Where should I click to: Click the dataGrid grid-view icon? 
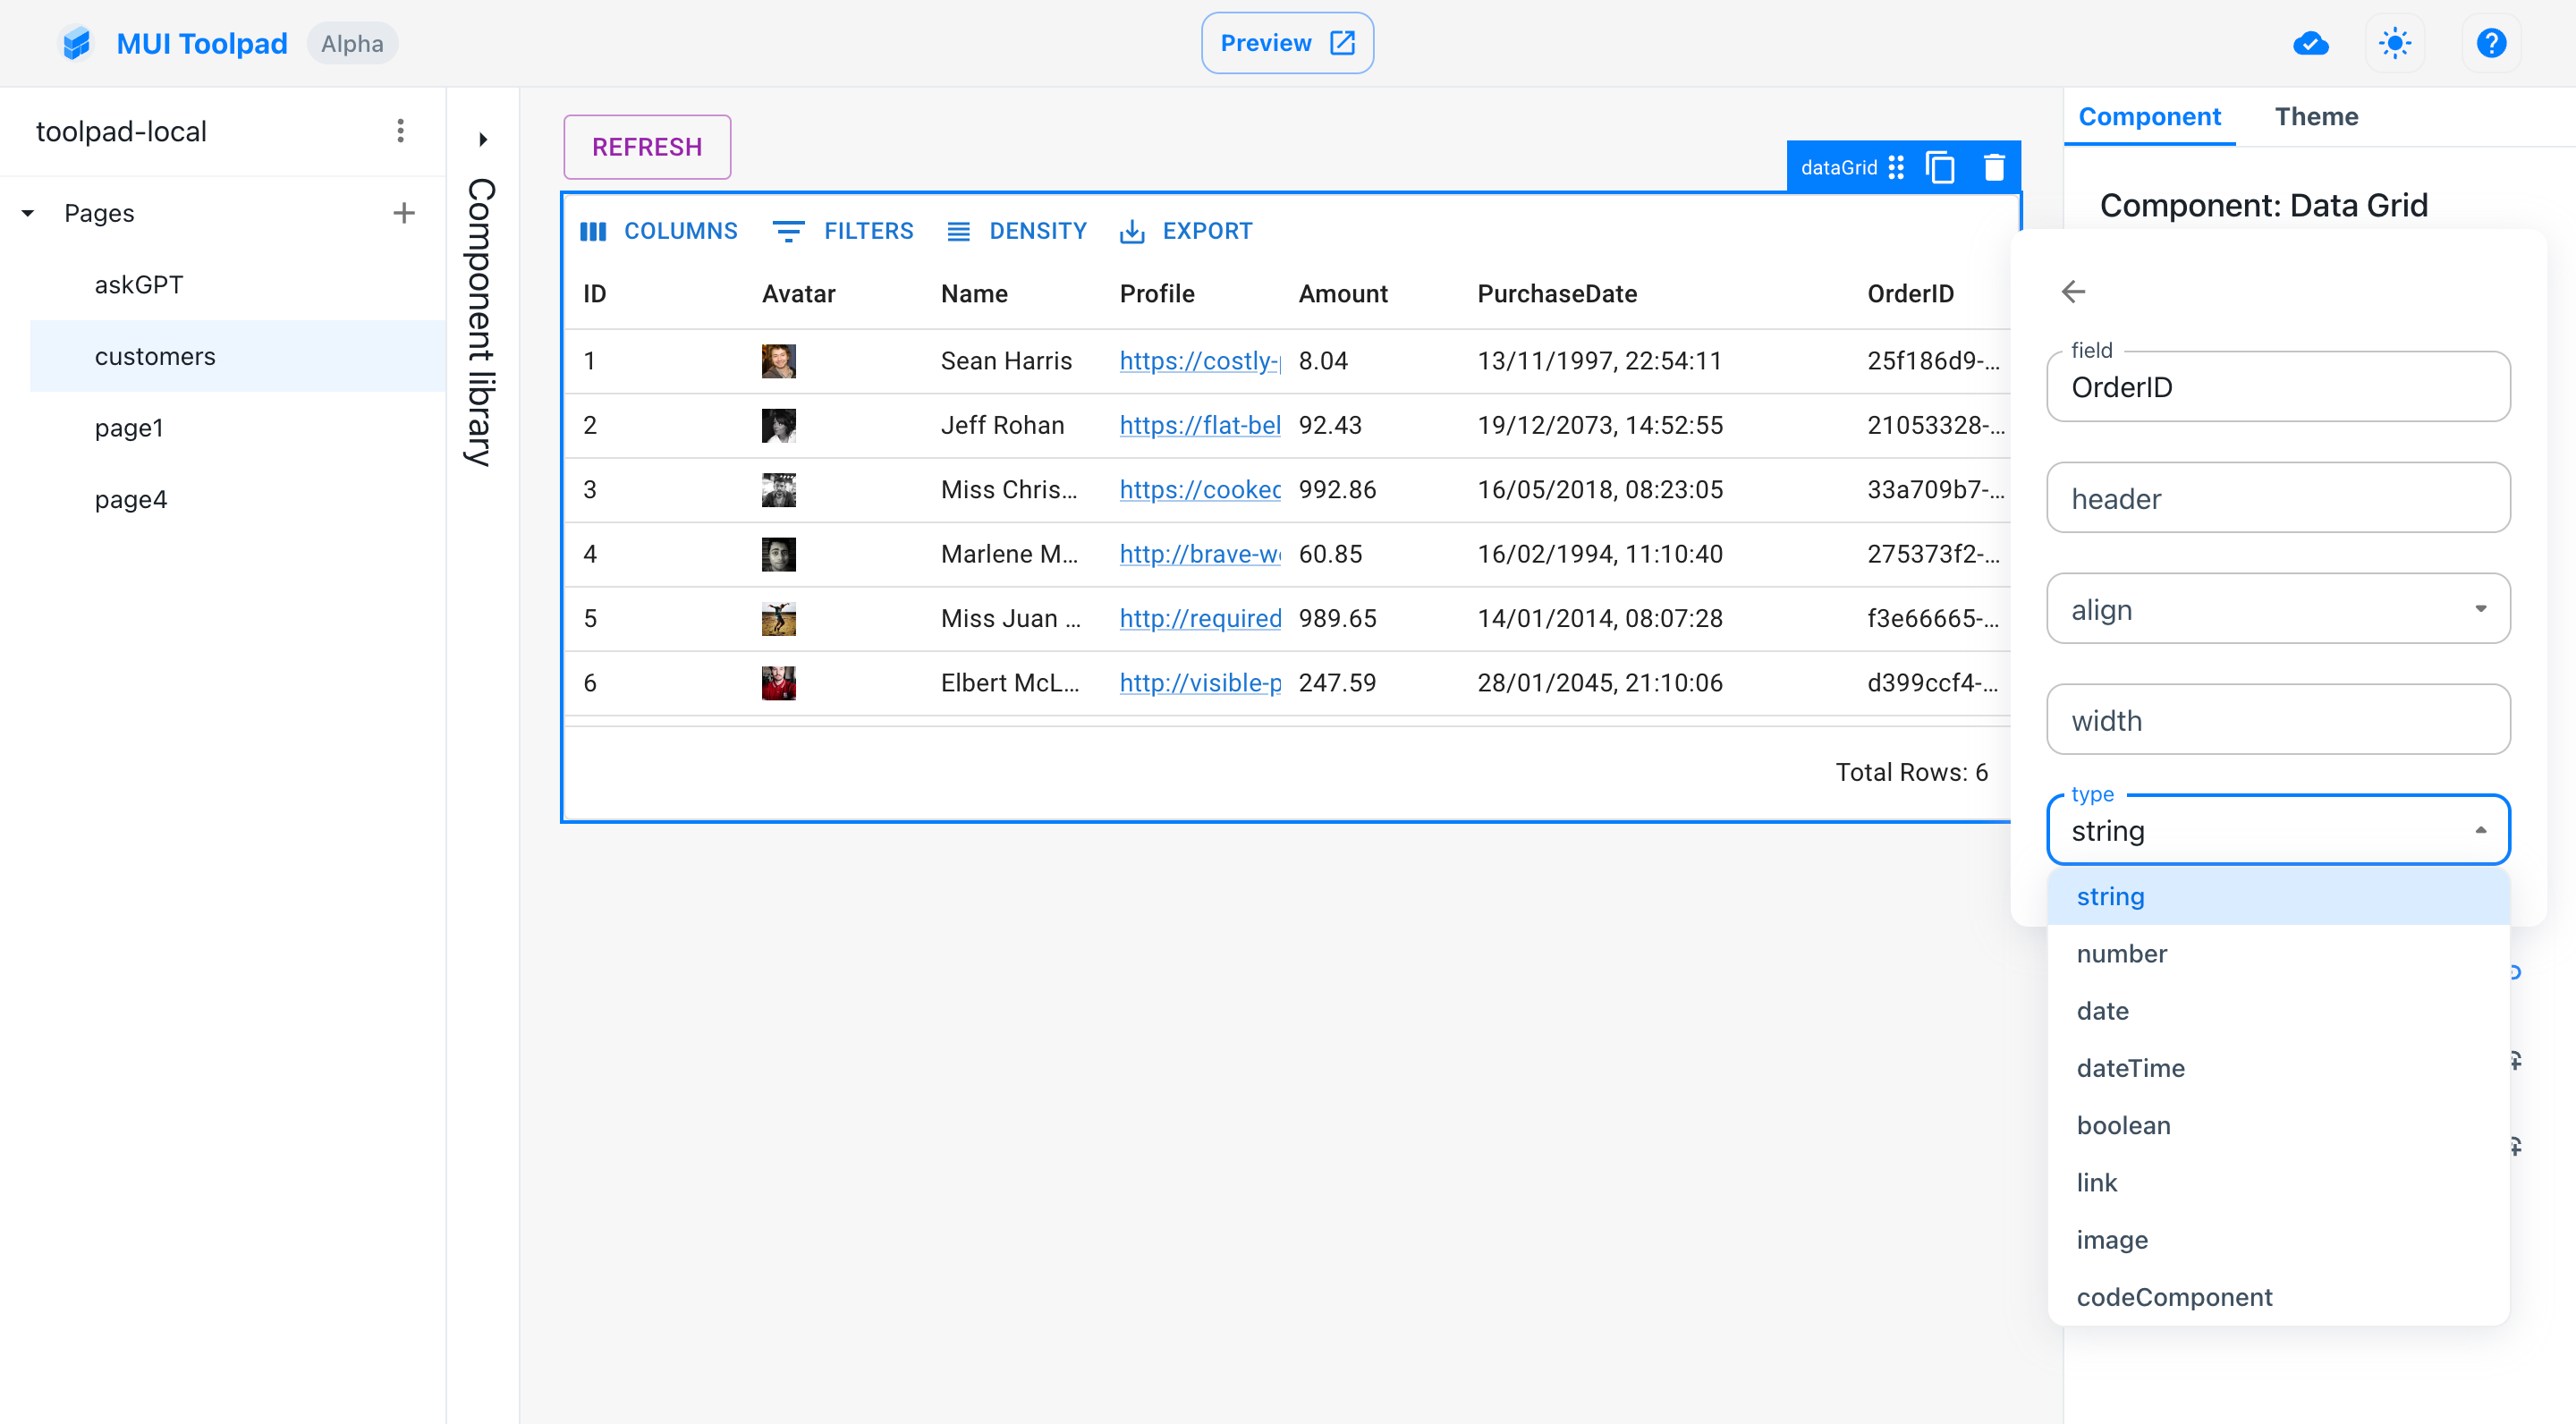(x=1897, y=165)
